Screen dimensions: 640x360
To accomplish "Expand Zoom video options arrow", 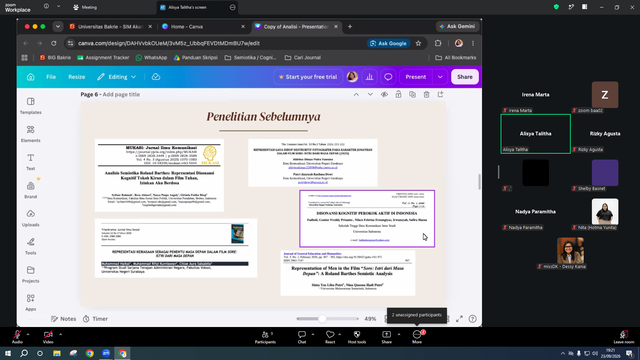I will point(60,334).
